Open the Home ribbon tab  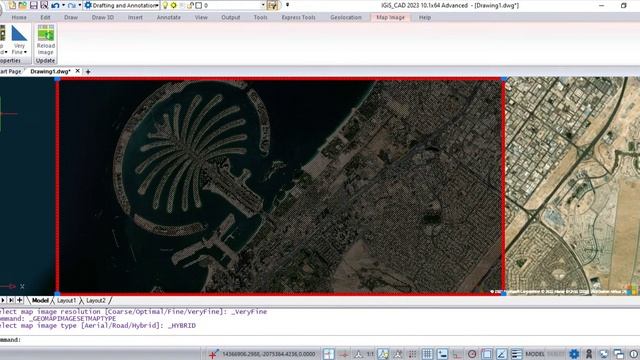(x=19, y=18)
